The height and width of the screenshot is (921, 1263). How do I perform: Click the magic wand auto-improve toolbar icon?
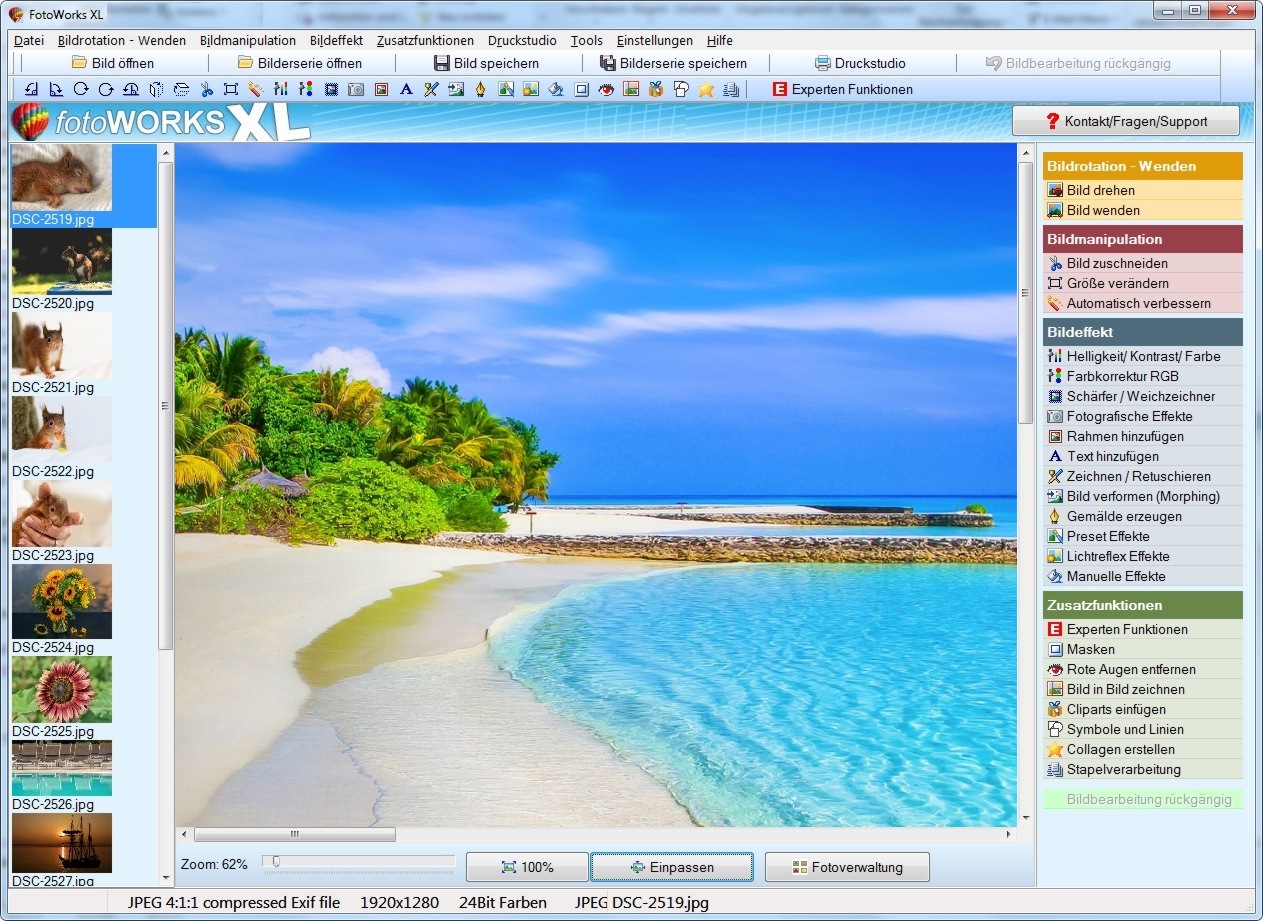click(256, 89)
